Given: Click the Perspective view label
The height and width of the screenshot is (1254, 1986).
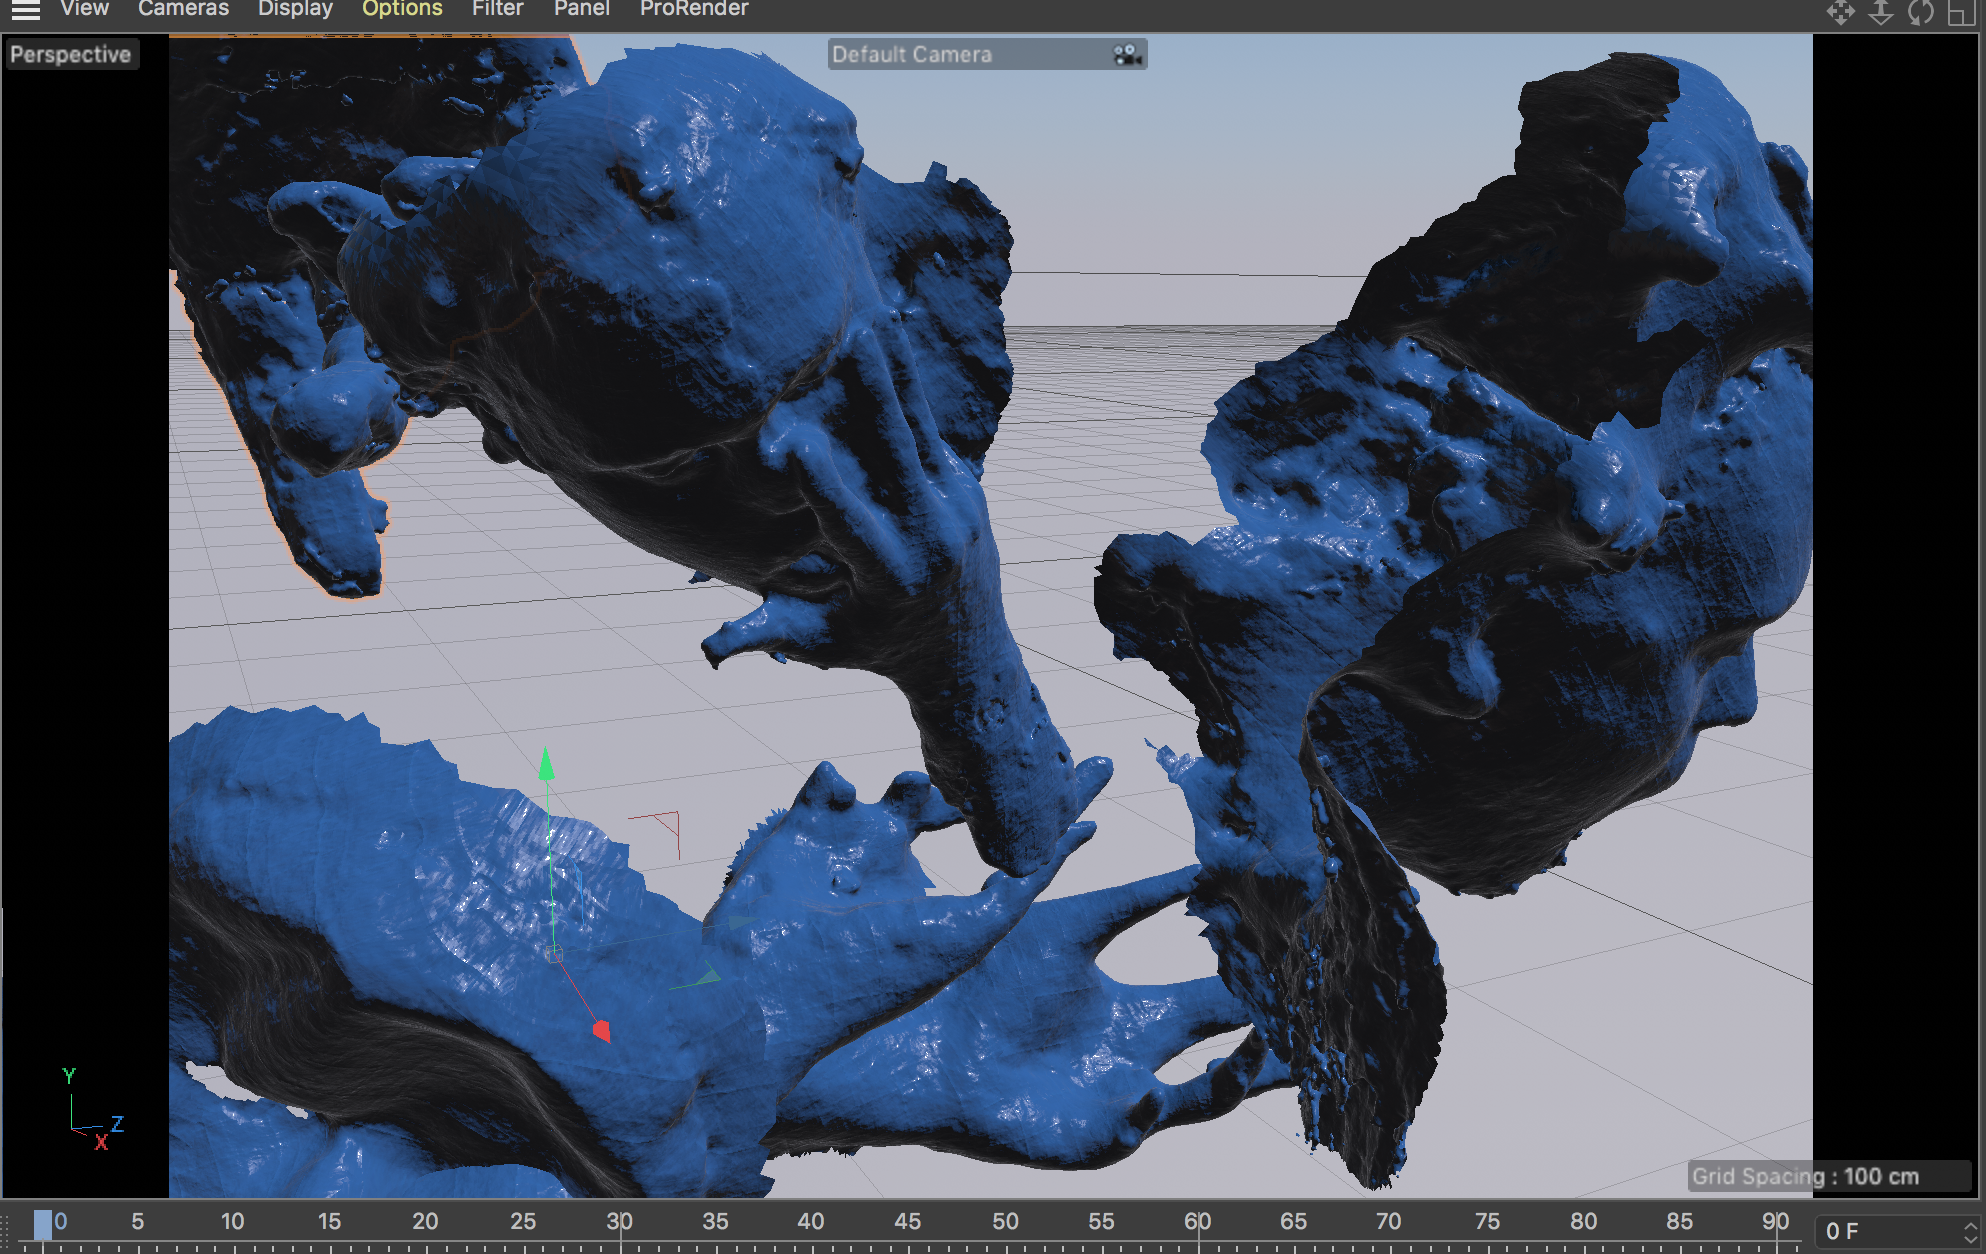Looking at the screenshot, I should tap(70, 55).
